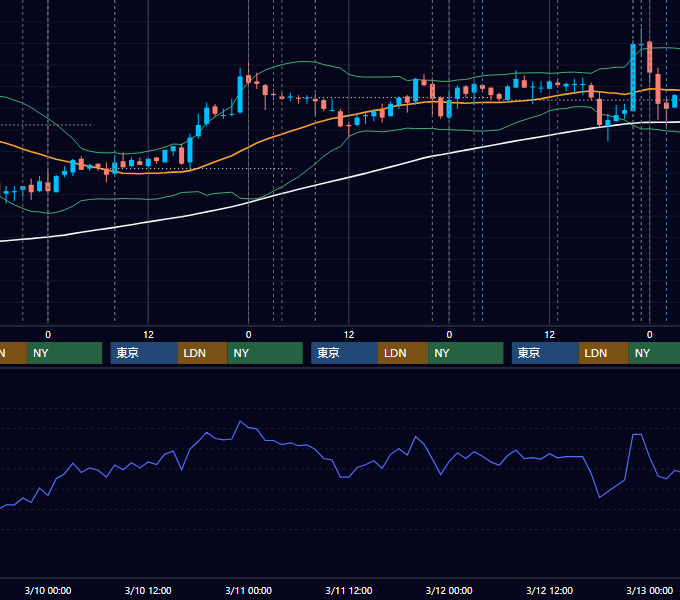Click the 3/12 12:00 date label
This screenshot has width=680, height=600.
[x=549, y=590]
